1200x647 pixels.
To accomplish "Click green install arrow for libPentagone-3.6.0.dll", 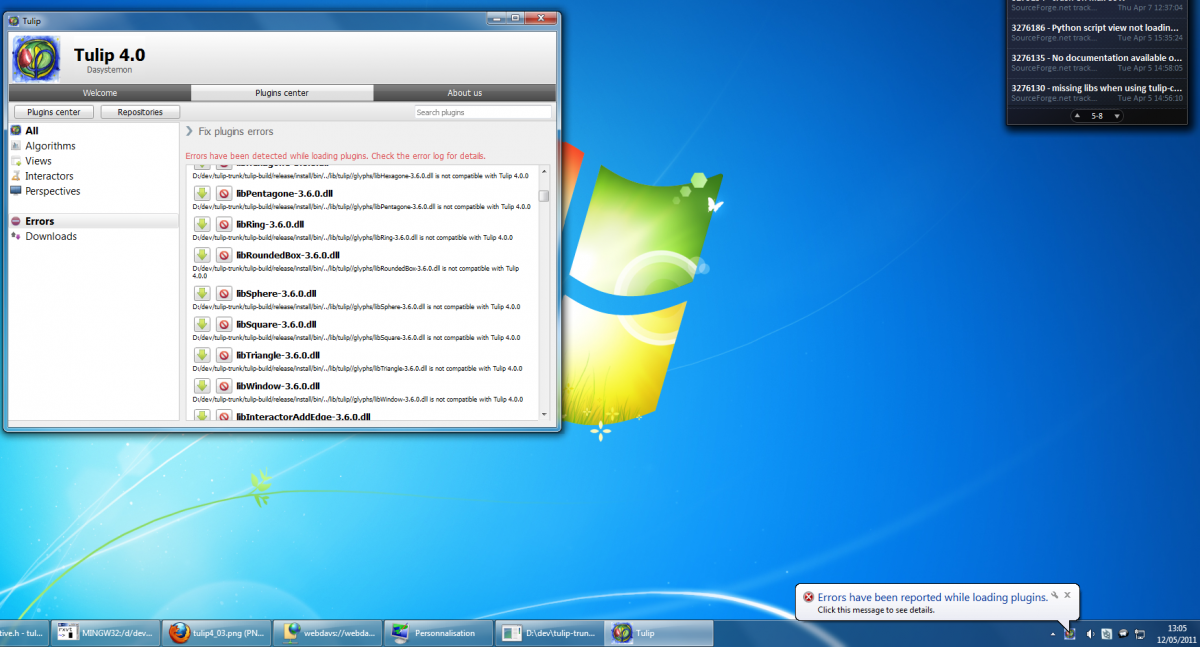I will click(200, 194).
